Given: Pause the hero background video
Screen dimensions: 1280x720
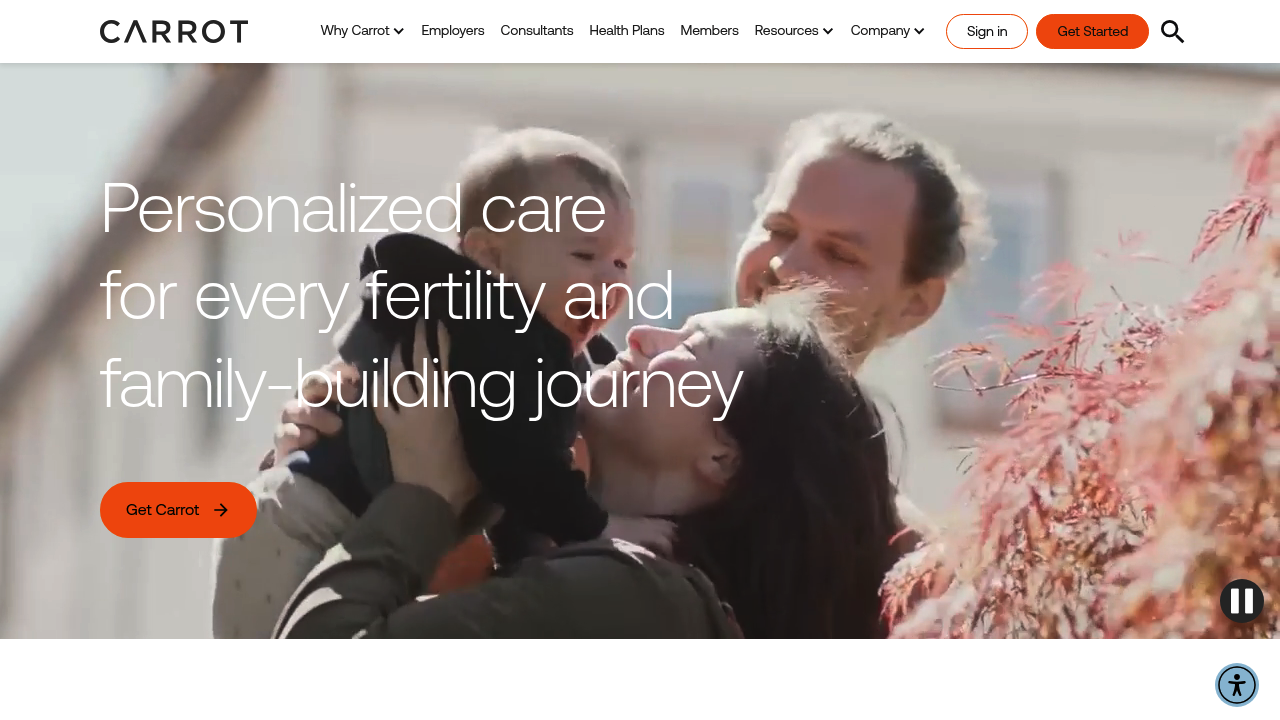Looking at the screenshot, I should coord(1242,601).
